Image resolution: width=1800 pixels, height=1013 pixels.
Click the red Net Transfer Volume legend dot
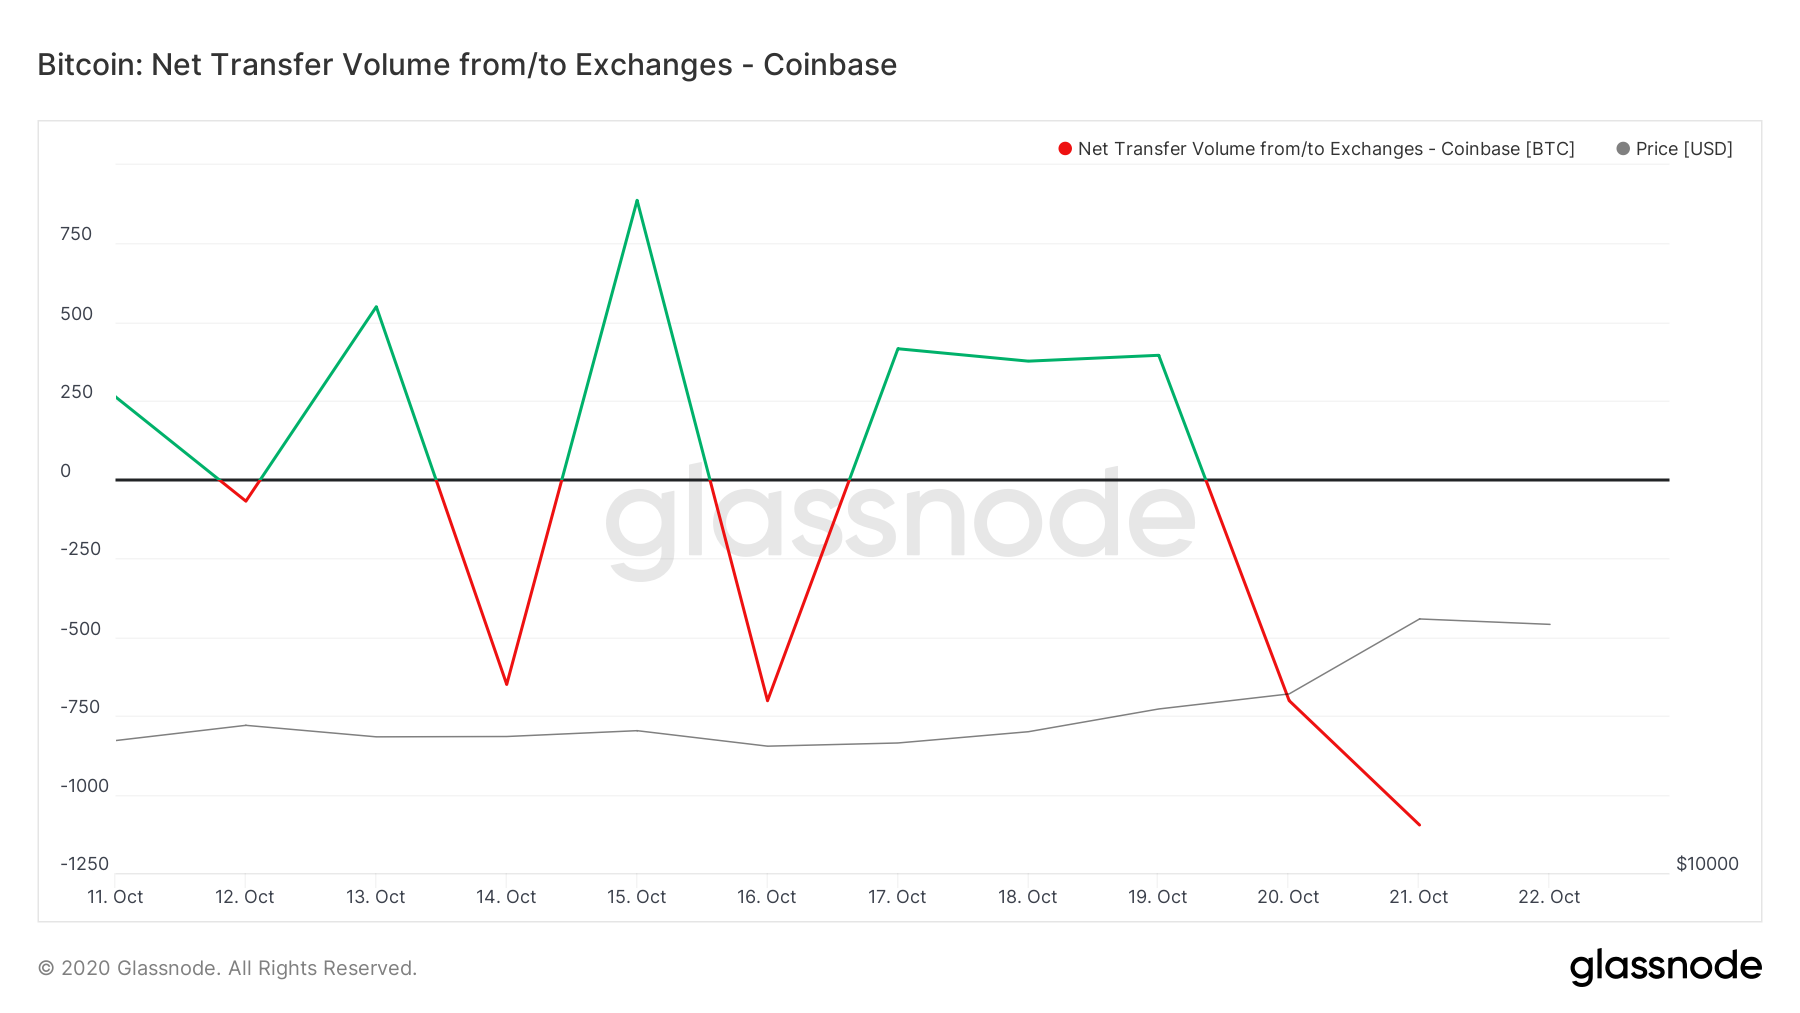[1065, 149]
